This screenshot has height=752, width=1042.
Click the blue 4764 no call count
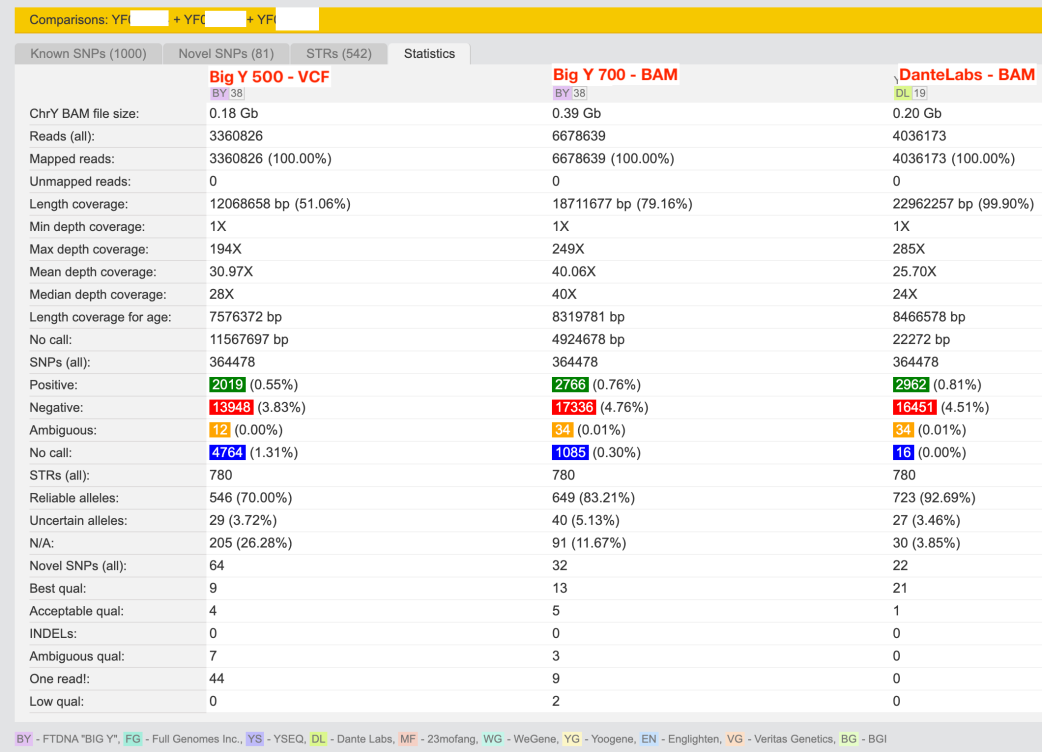(x=227, y=453)
